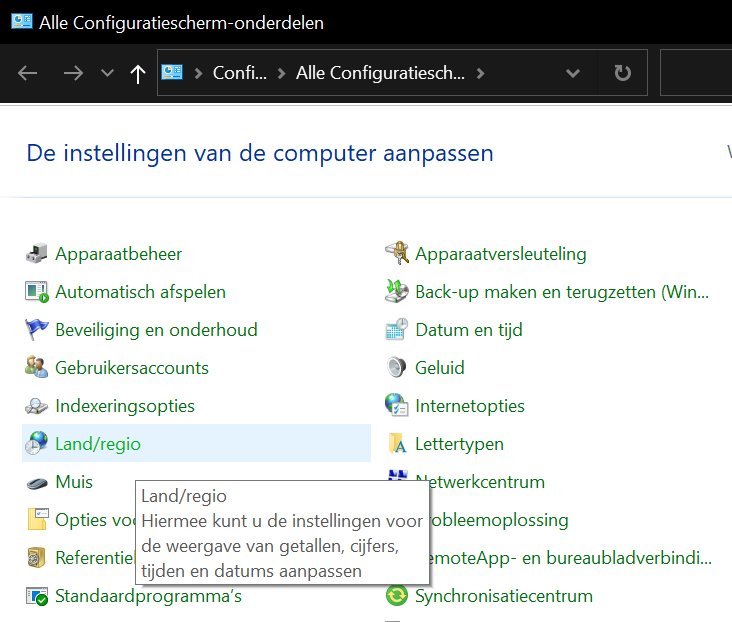732x622 pixels.
Task: Click the Opties voor folder icon
Action: point(38,519)
